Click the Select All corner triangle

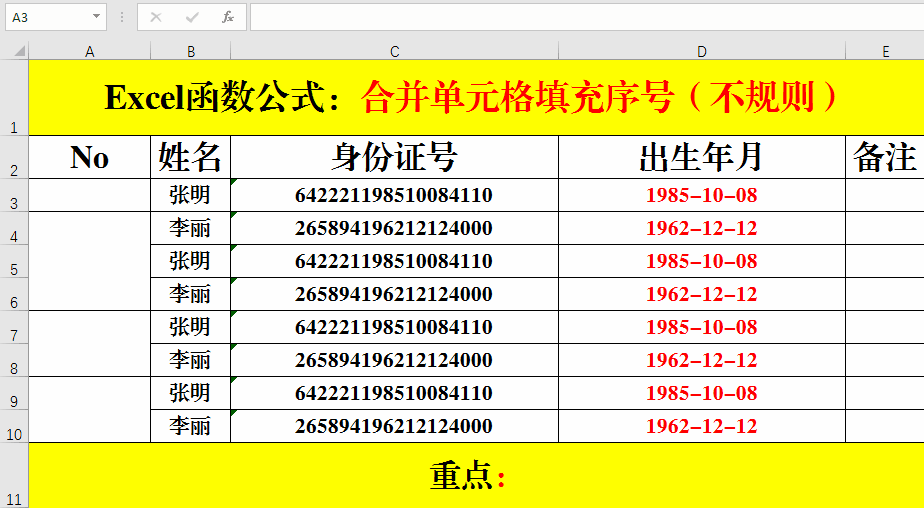pyautogui.click(x=19, y=51)
